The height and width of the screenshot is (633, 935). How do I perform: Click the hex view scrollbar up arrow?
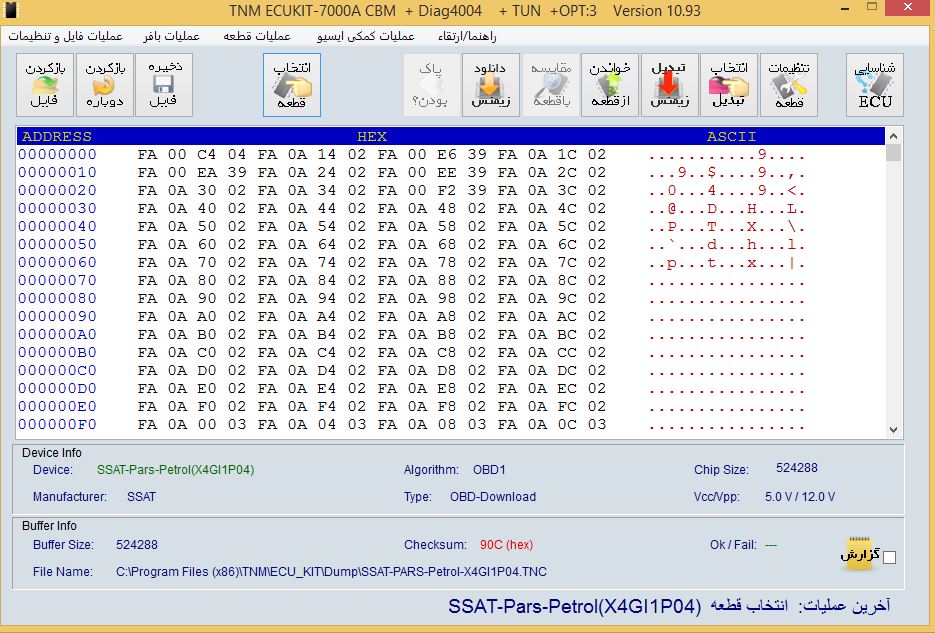[x=894, y=137]
